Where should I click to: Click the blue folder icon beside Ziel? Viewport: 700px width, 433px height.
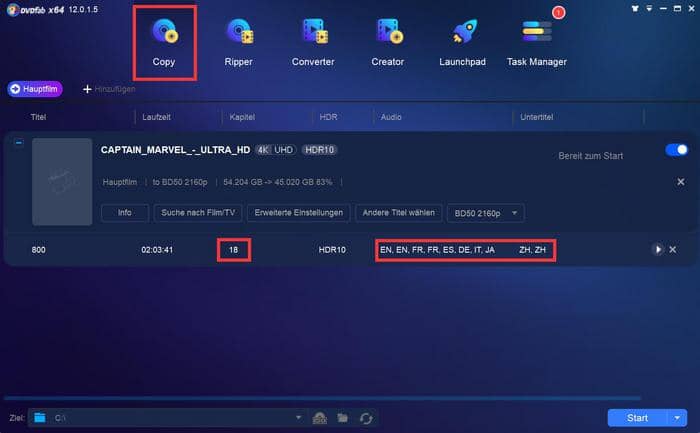point(40,418)
